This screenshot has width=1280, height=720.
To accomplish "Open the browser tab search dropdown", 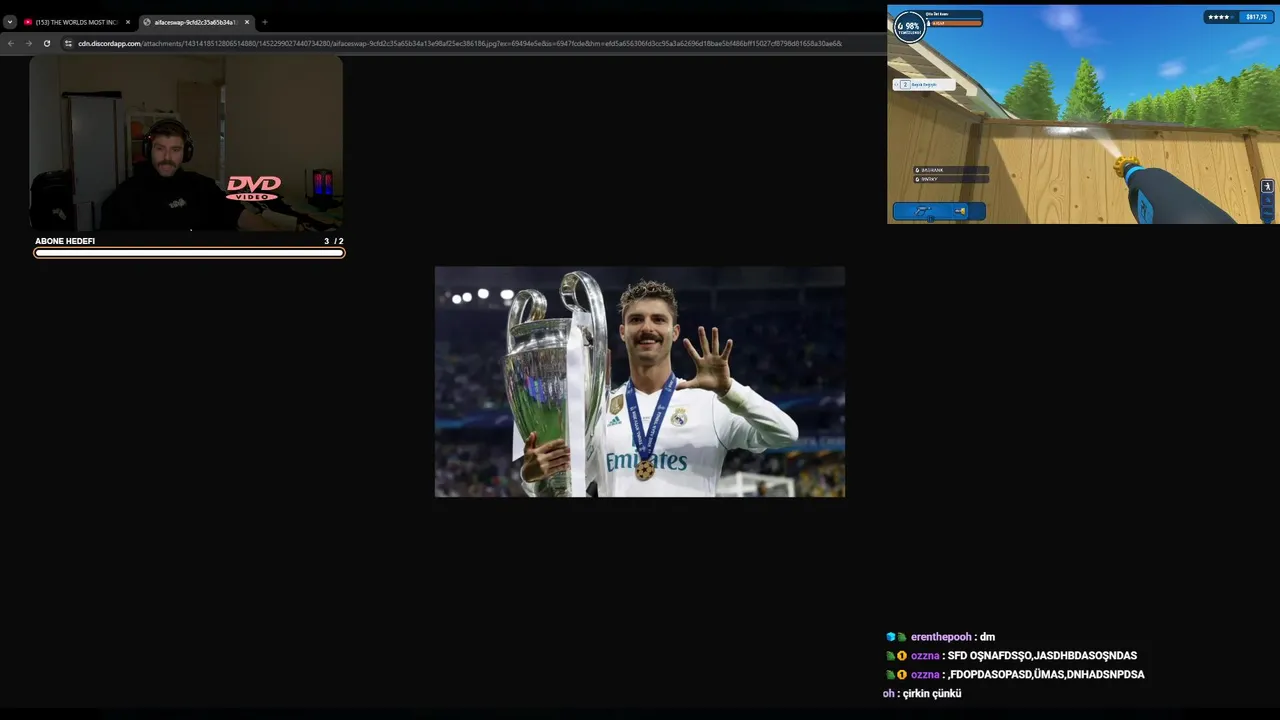I will tap(10, 22).
